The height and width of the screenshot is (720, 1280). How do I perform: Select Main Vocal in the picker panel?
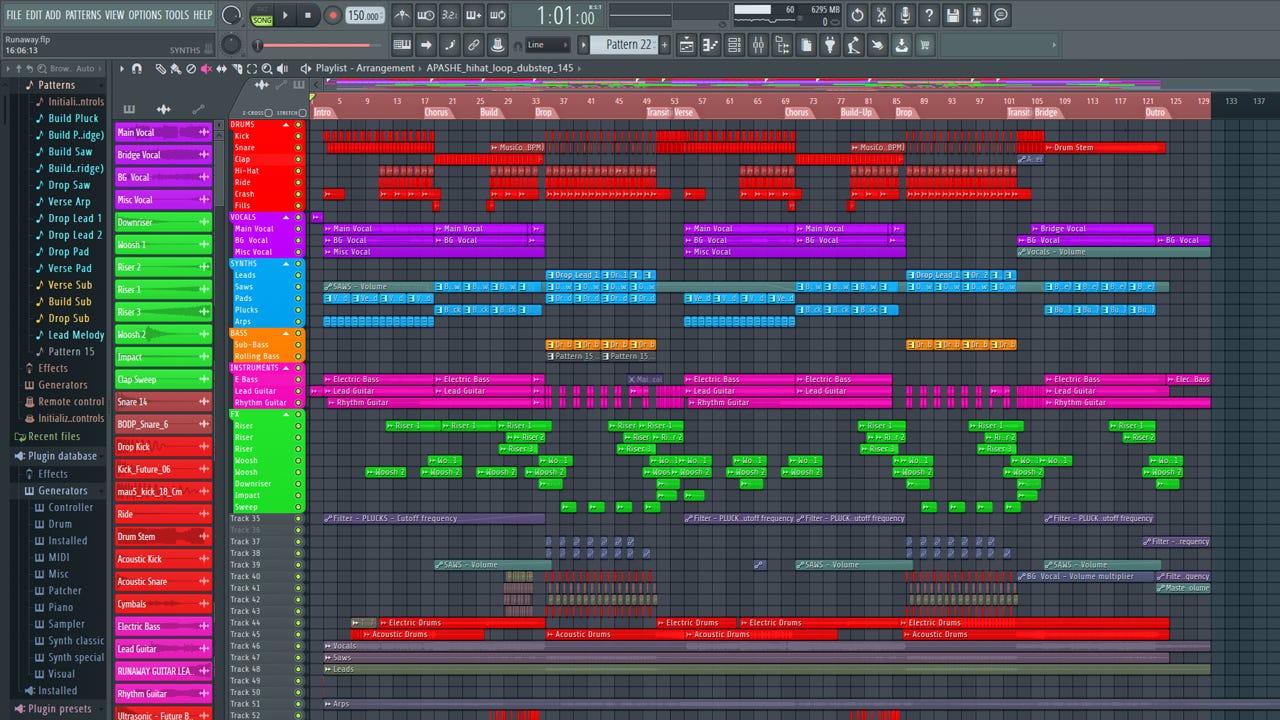point(164,133)
